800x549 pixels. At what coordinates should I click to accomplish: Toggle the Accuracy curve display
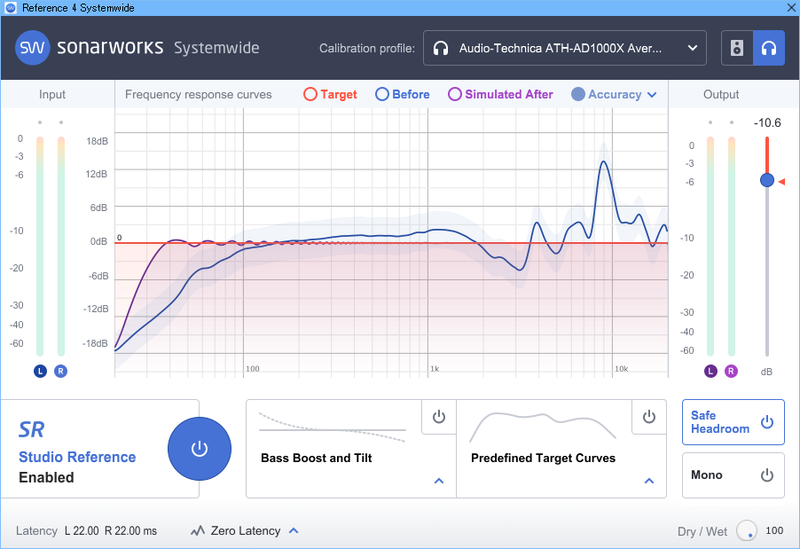click(606, 94)
